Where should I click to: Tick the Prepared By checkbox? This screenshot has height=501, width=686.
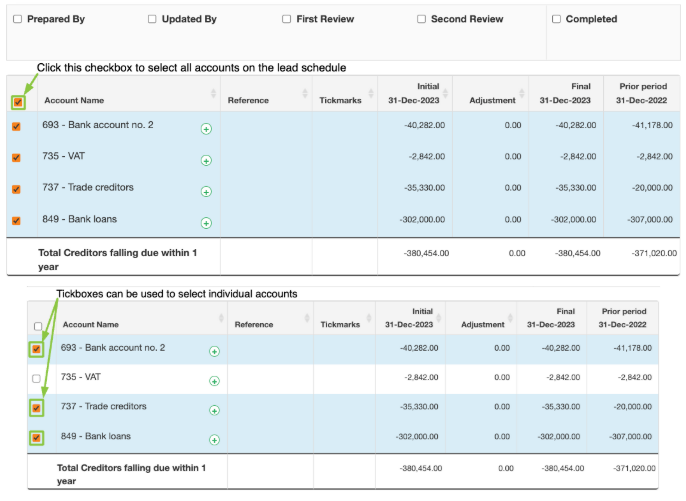(17, 19)
